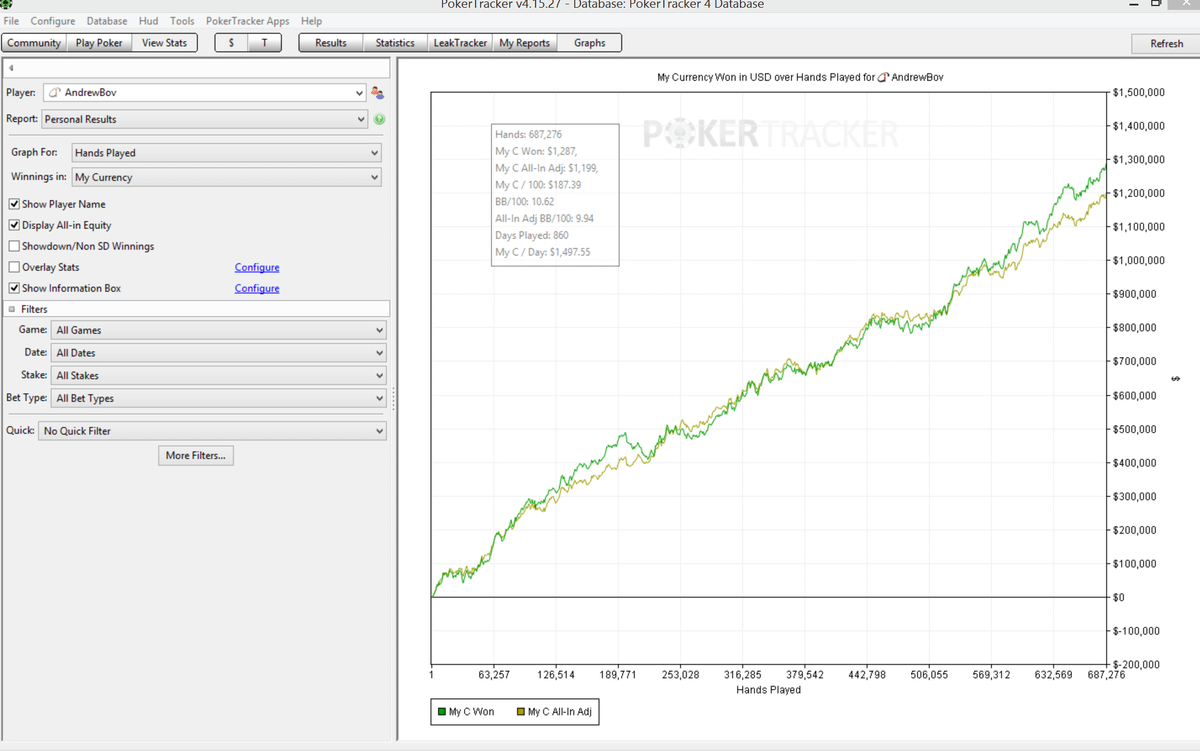
Task: Switch to cash games with $ button
Action: pyautogui.click(x=232, y=43)
